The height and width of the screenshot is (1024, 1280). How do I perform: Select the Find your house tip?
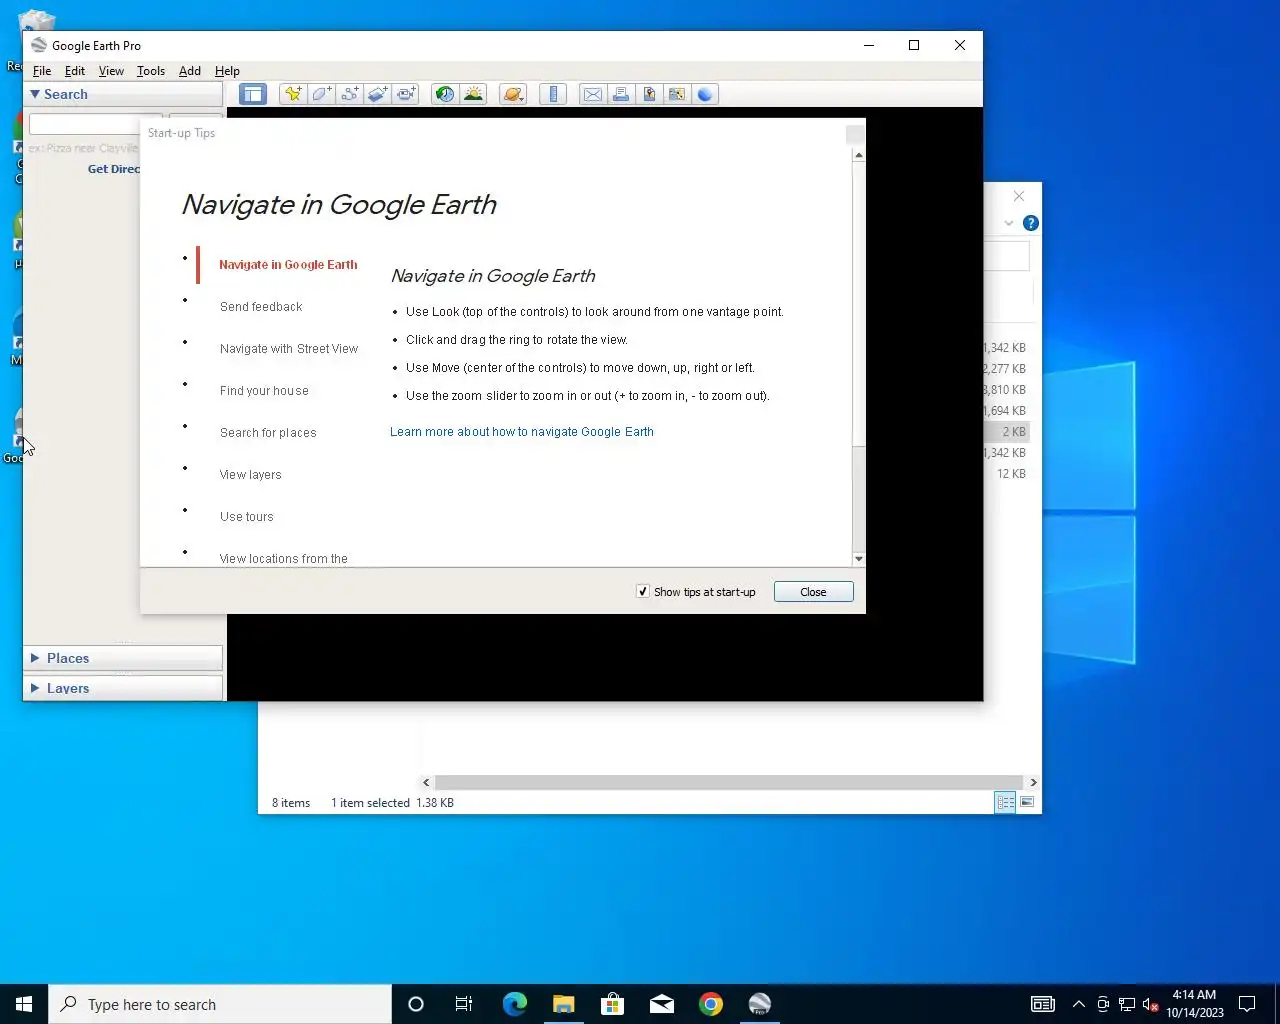(264, 391)
